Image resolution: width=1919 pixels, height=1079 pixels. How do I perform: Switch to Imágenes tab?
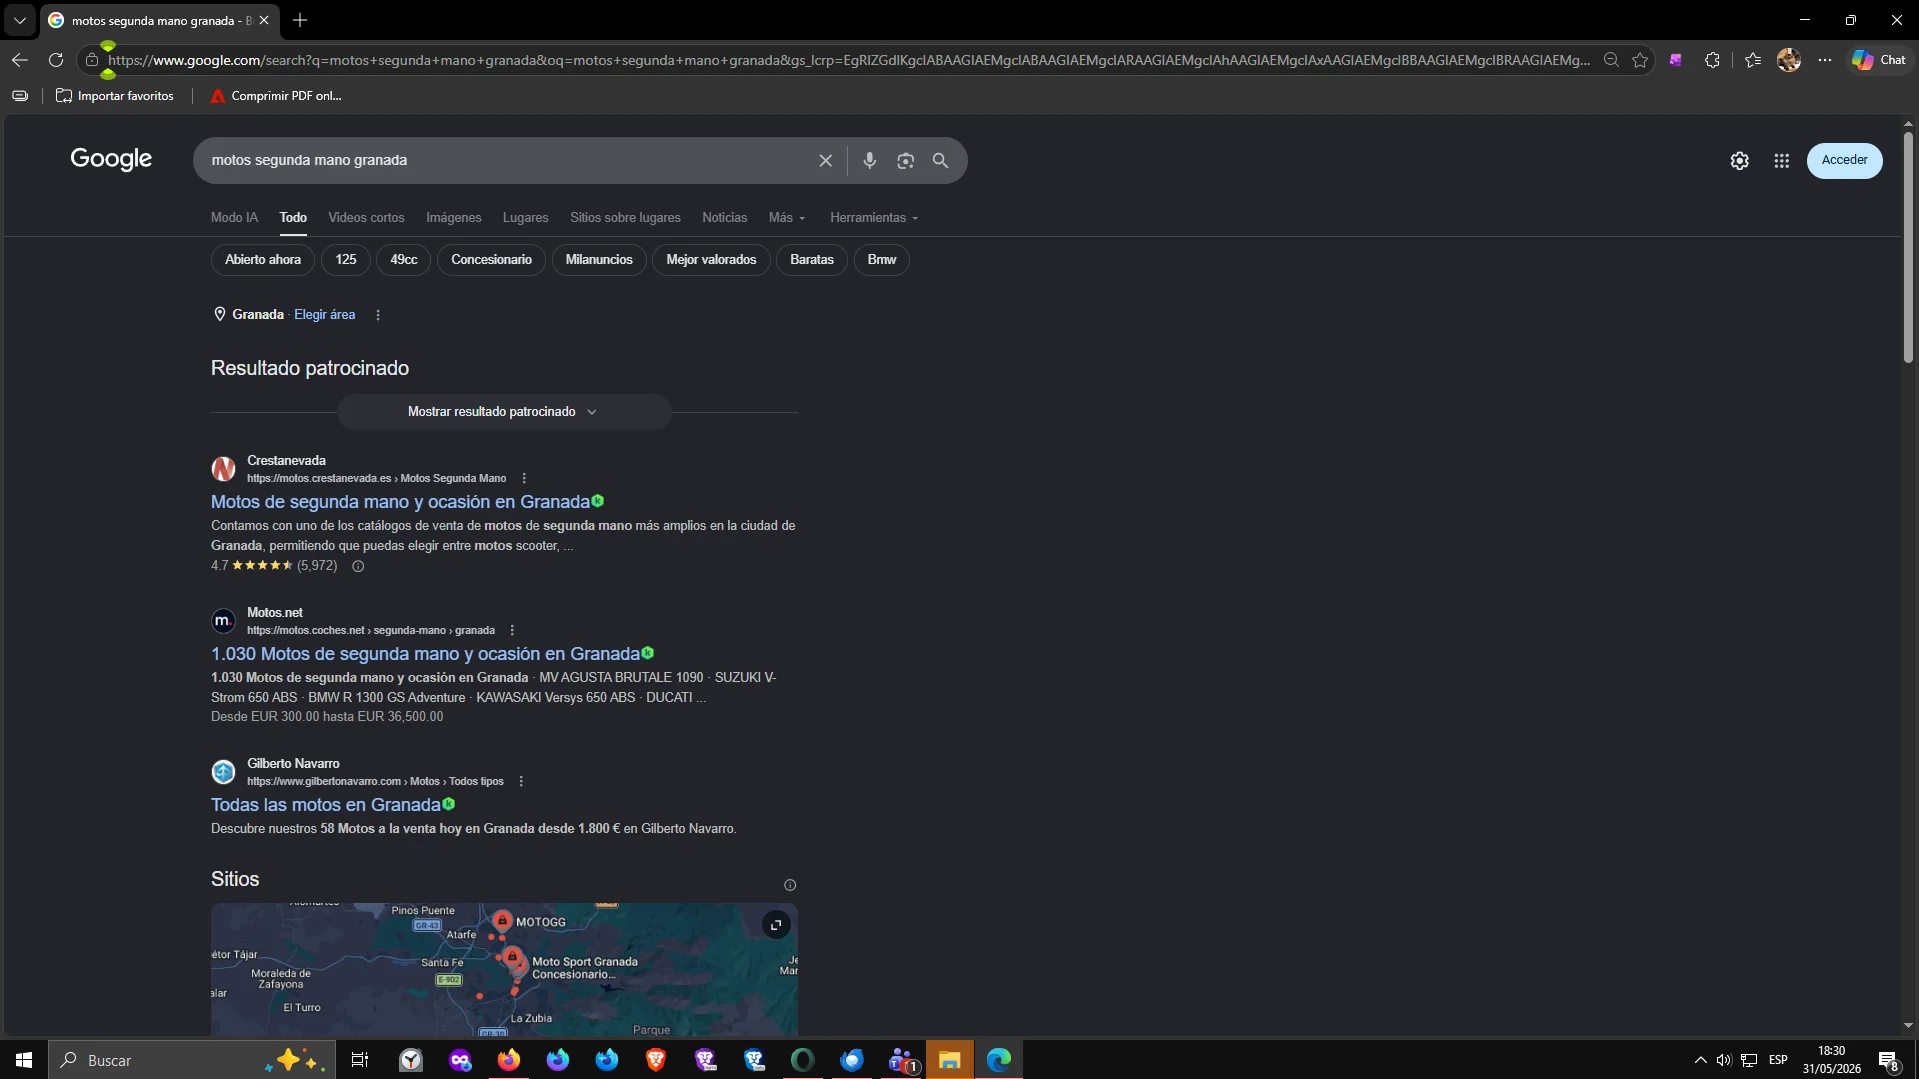pyautogui.click(x=454, y=218)
